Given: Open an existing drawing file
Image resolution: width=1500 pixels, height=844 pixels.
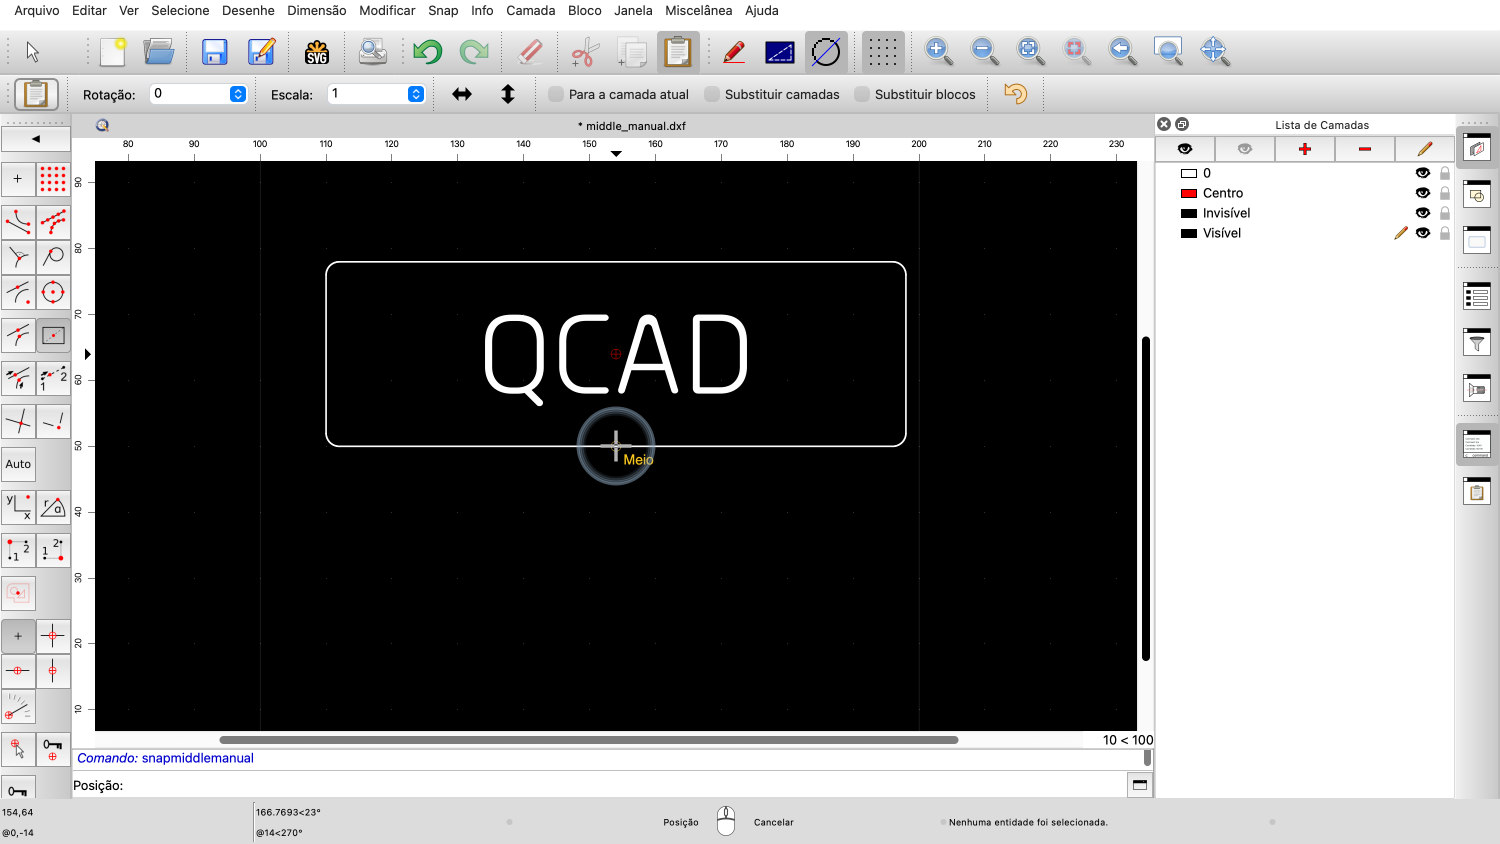Looking at the screenshot, I should pyautogui.click(x=159, y=51).
